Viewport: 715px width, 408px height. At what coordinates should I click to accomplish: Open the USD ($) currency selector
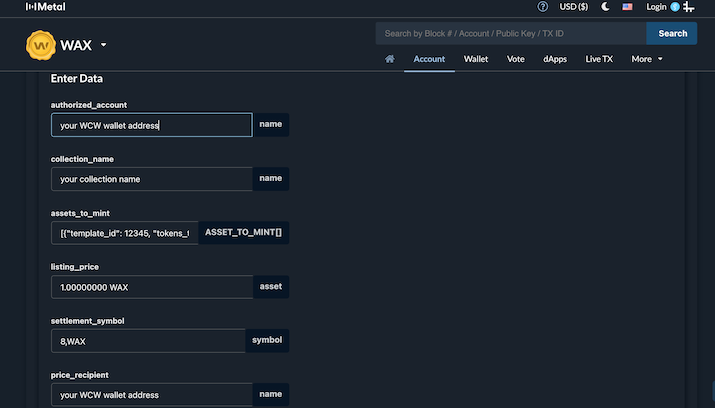pos(574,7)
